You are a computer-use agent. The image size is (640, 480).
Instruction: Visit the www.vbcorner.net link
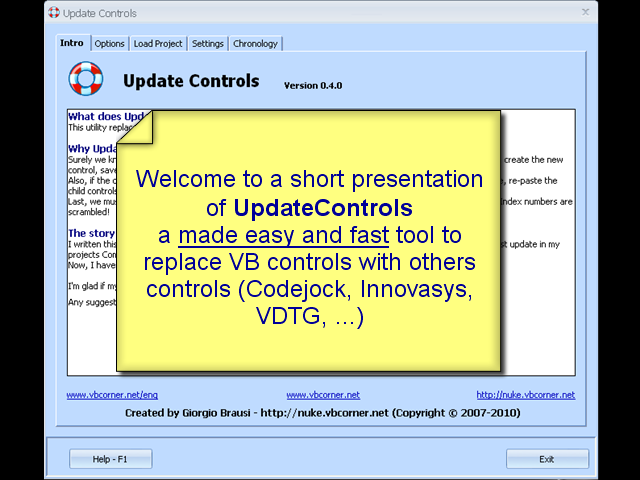(x=323, y=395)
